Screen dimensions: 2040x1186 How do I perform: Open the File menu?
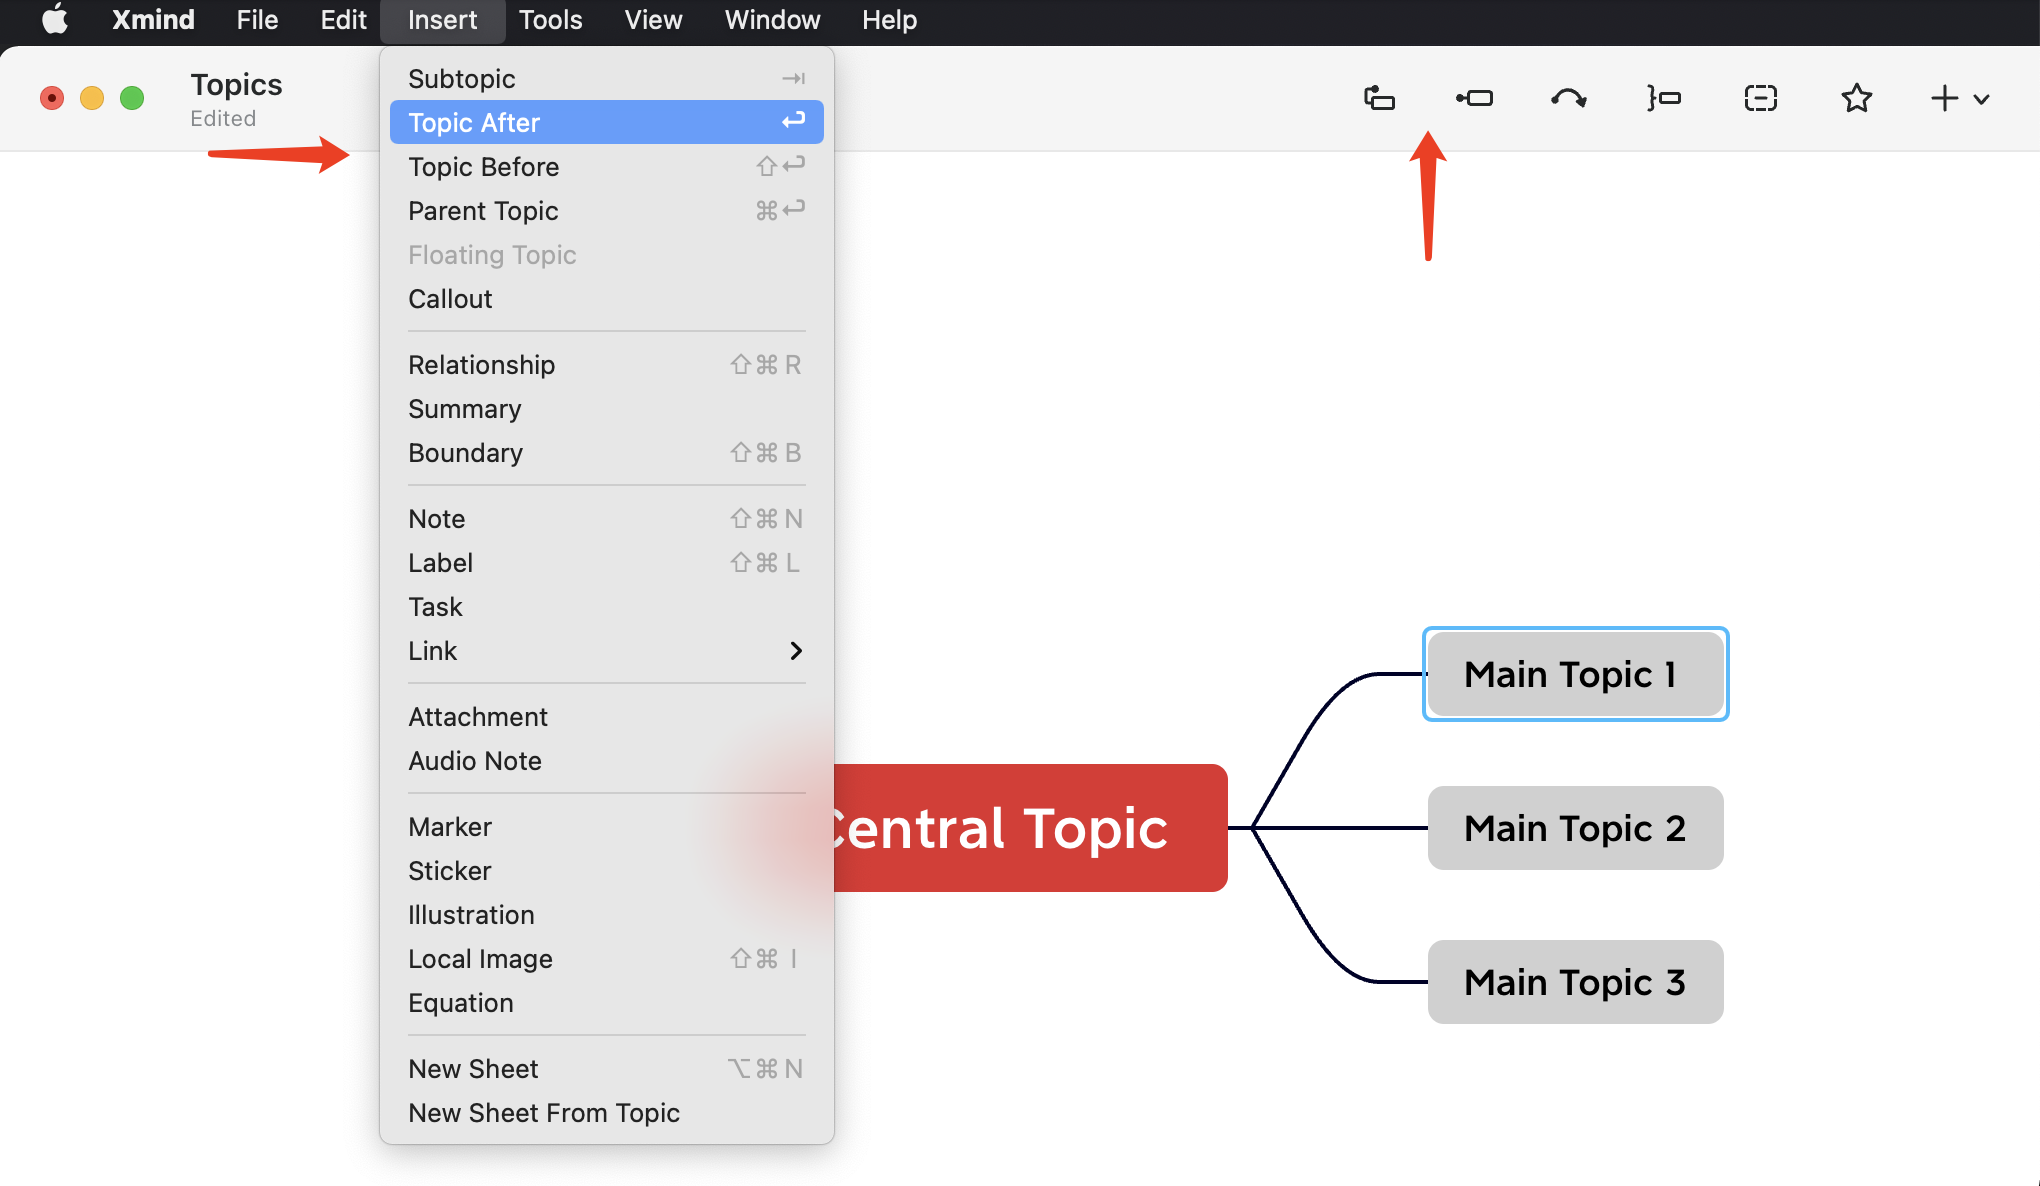(x=257, y=20)
